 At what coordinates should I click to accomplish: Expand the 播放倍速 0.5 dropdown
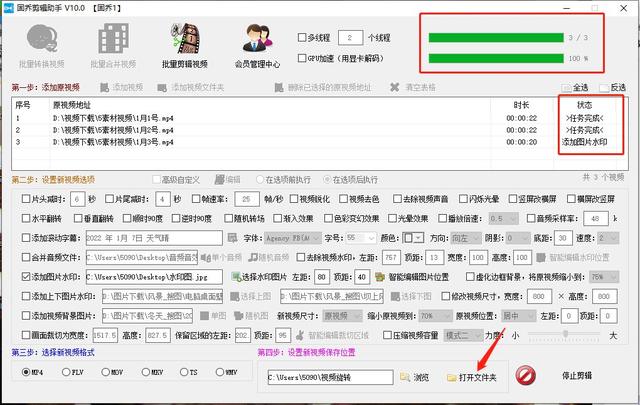click(504, 218)
